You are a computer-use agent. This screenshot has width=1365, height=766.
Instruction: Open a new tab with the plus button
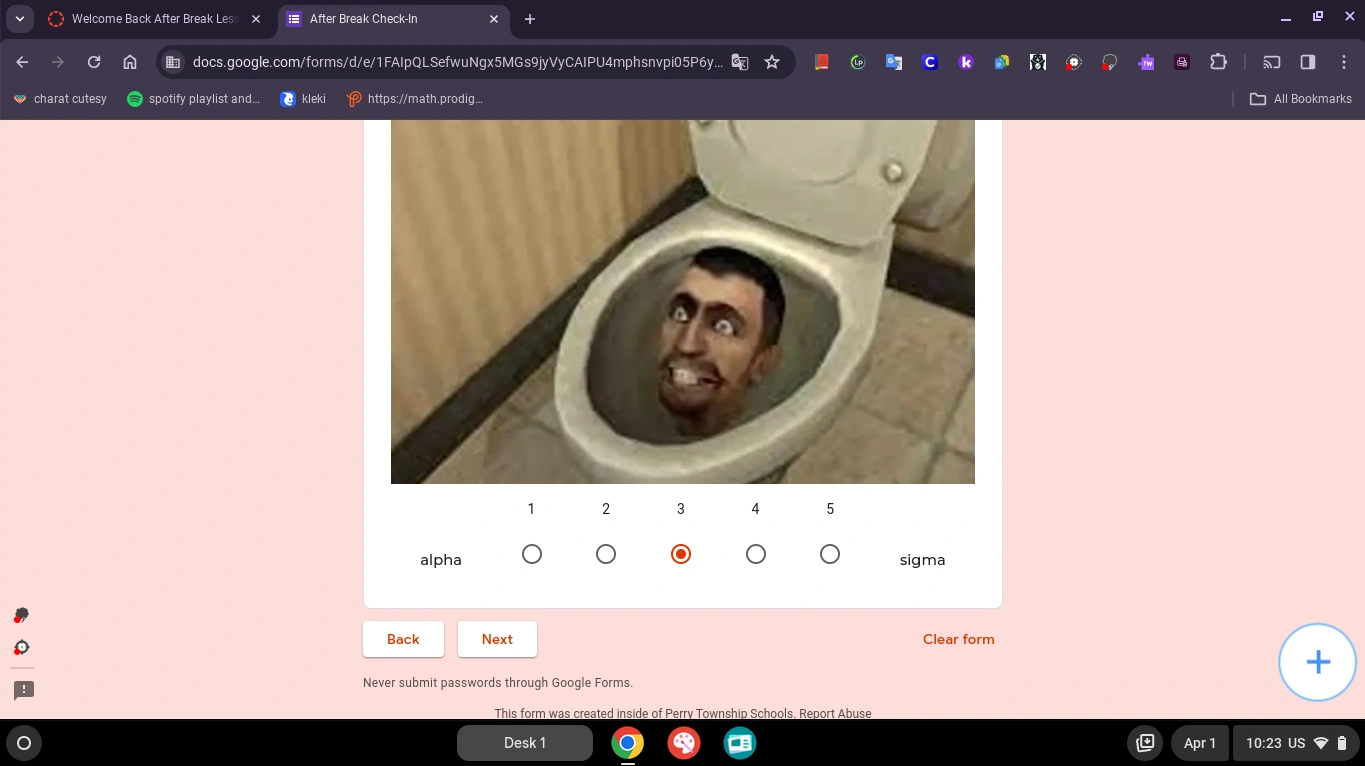530,19
